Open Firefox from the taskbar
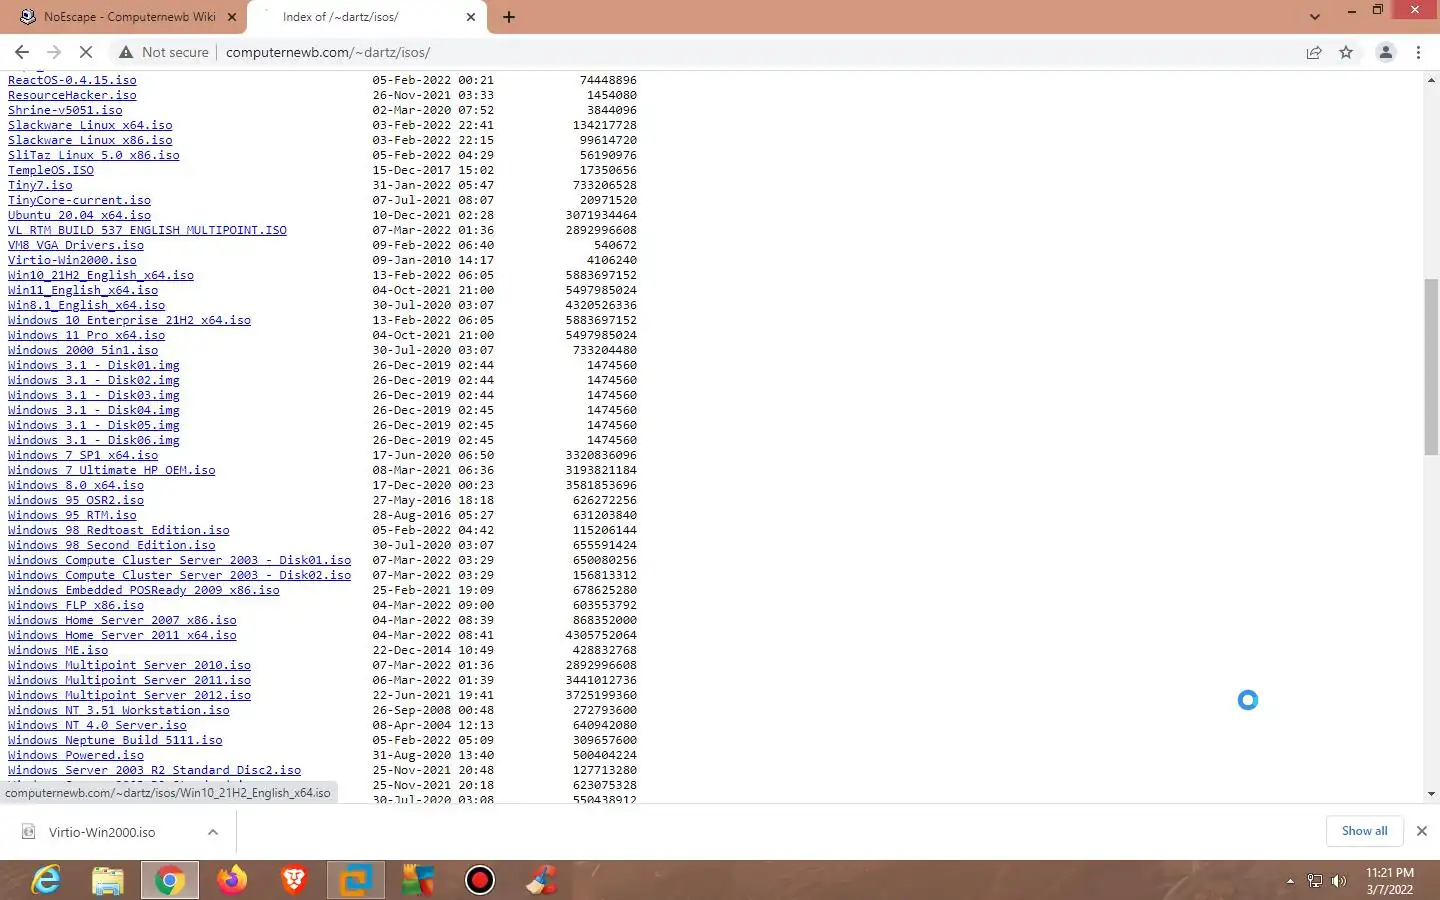1440x900 pixels. click(x=232, y=880)
